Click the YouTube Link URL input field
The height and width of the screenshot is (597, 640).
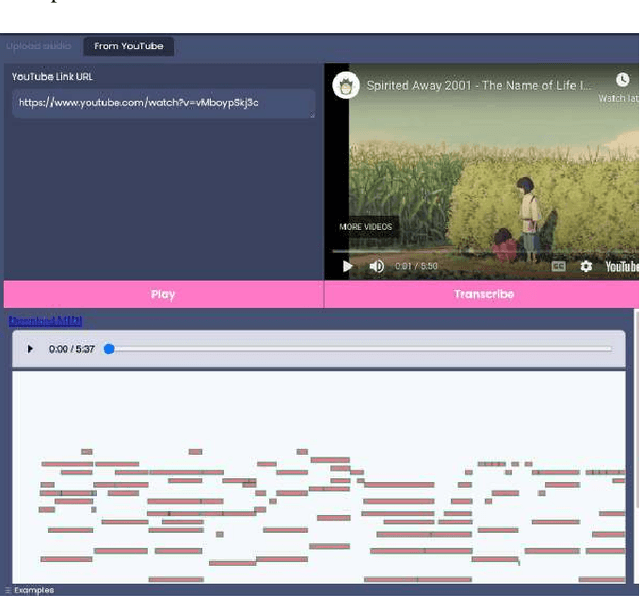tap(163, 103)
